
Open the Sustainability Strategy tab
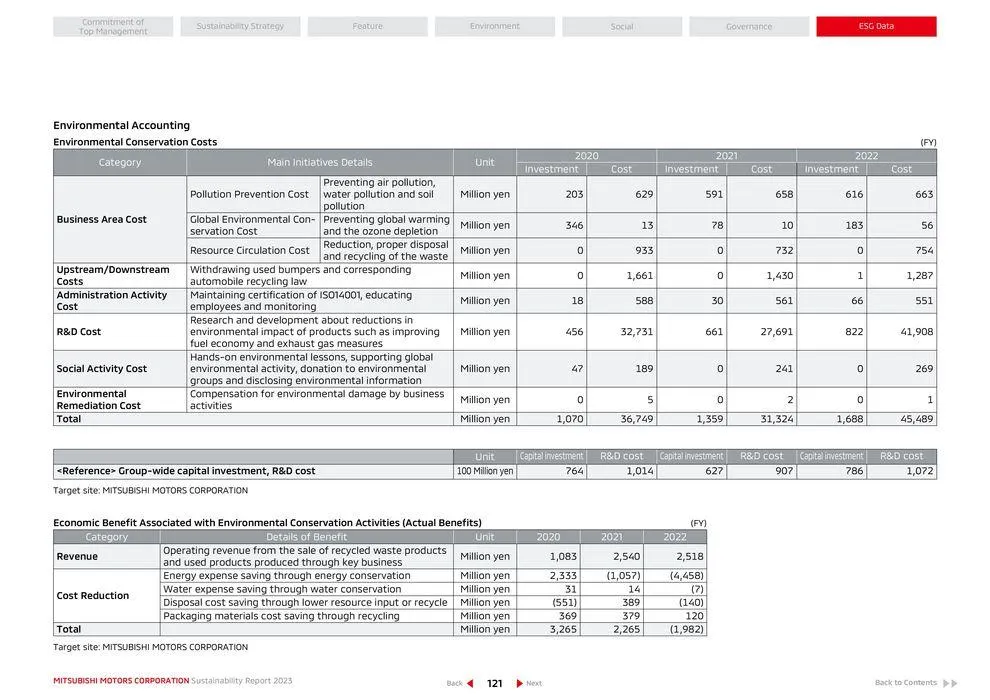pyautogui.click(x=240, y=26)
